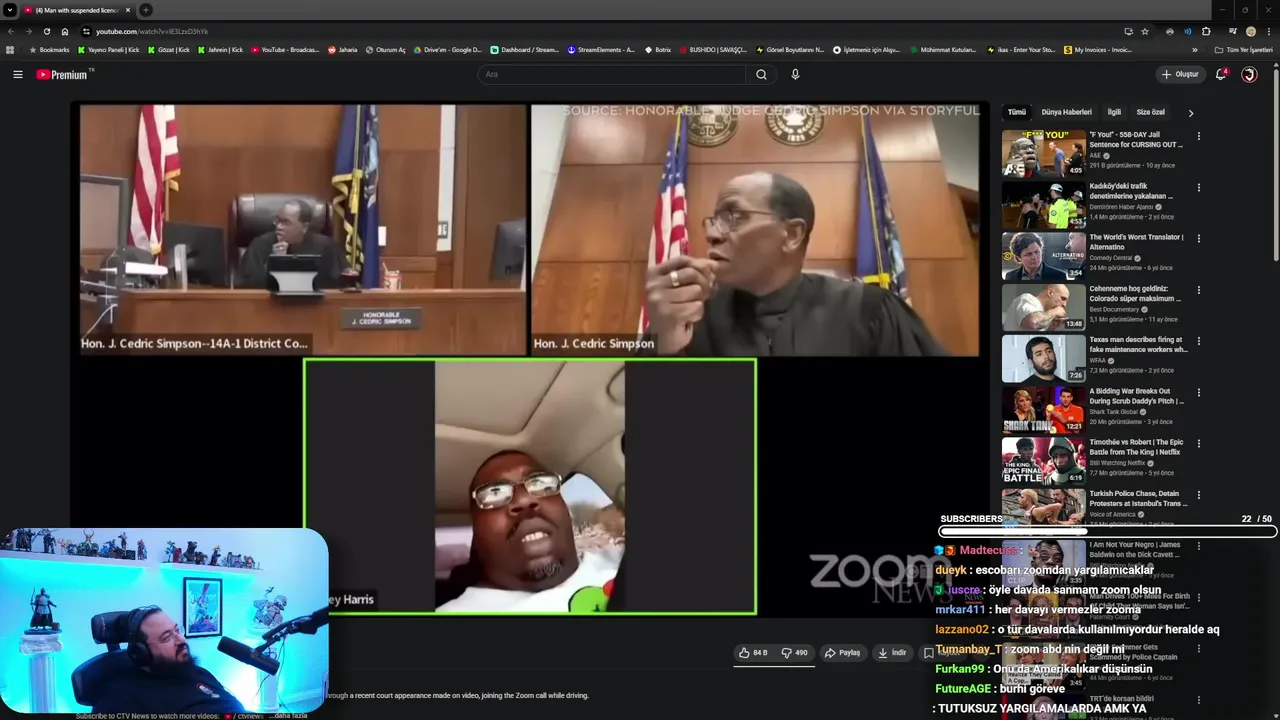This screenshot has height=720, width=1280.
Task: Open browser home page icon
Action: (x=65, y=31)
